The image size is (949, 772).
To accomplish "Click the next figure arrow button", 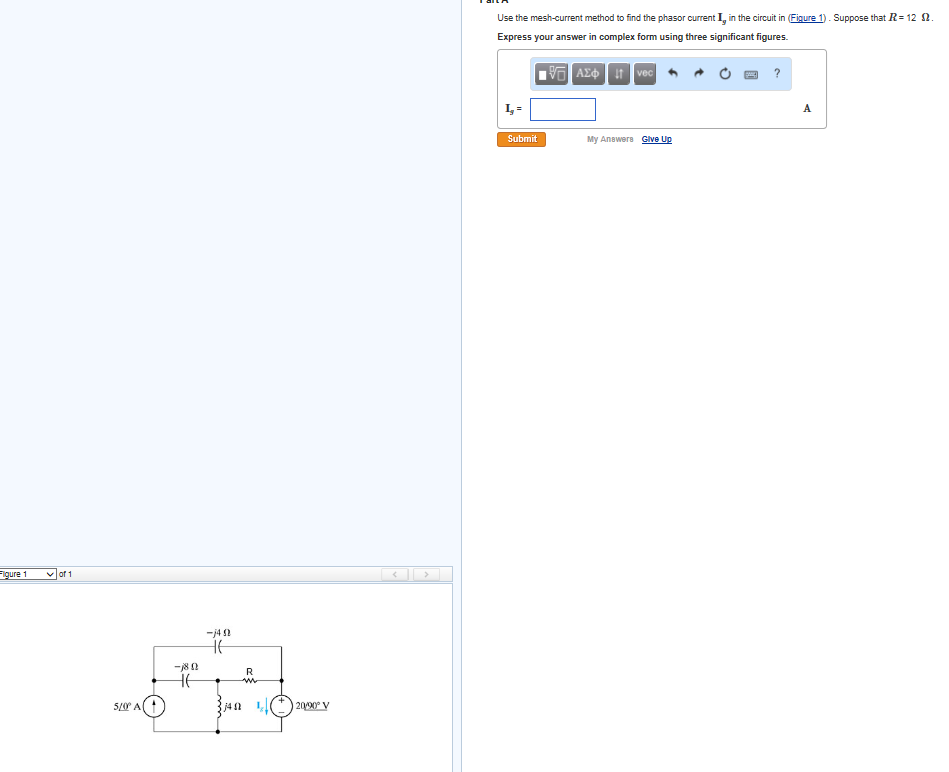I will 426,574.
